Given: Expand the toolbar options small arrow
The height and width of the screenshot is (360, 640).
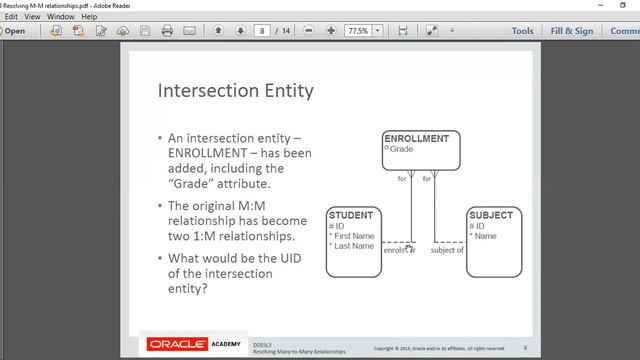Looking at the screenshot, I should (452, 31).
